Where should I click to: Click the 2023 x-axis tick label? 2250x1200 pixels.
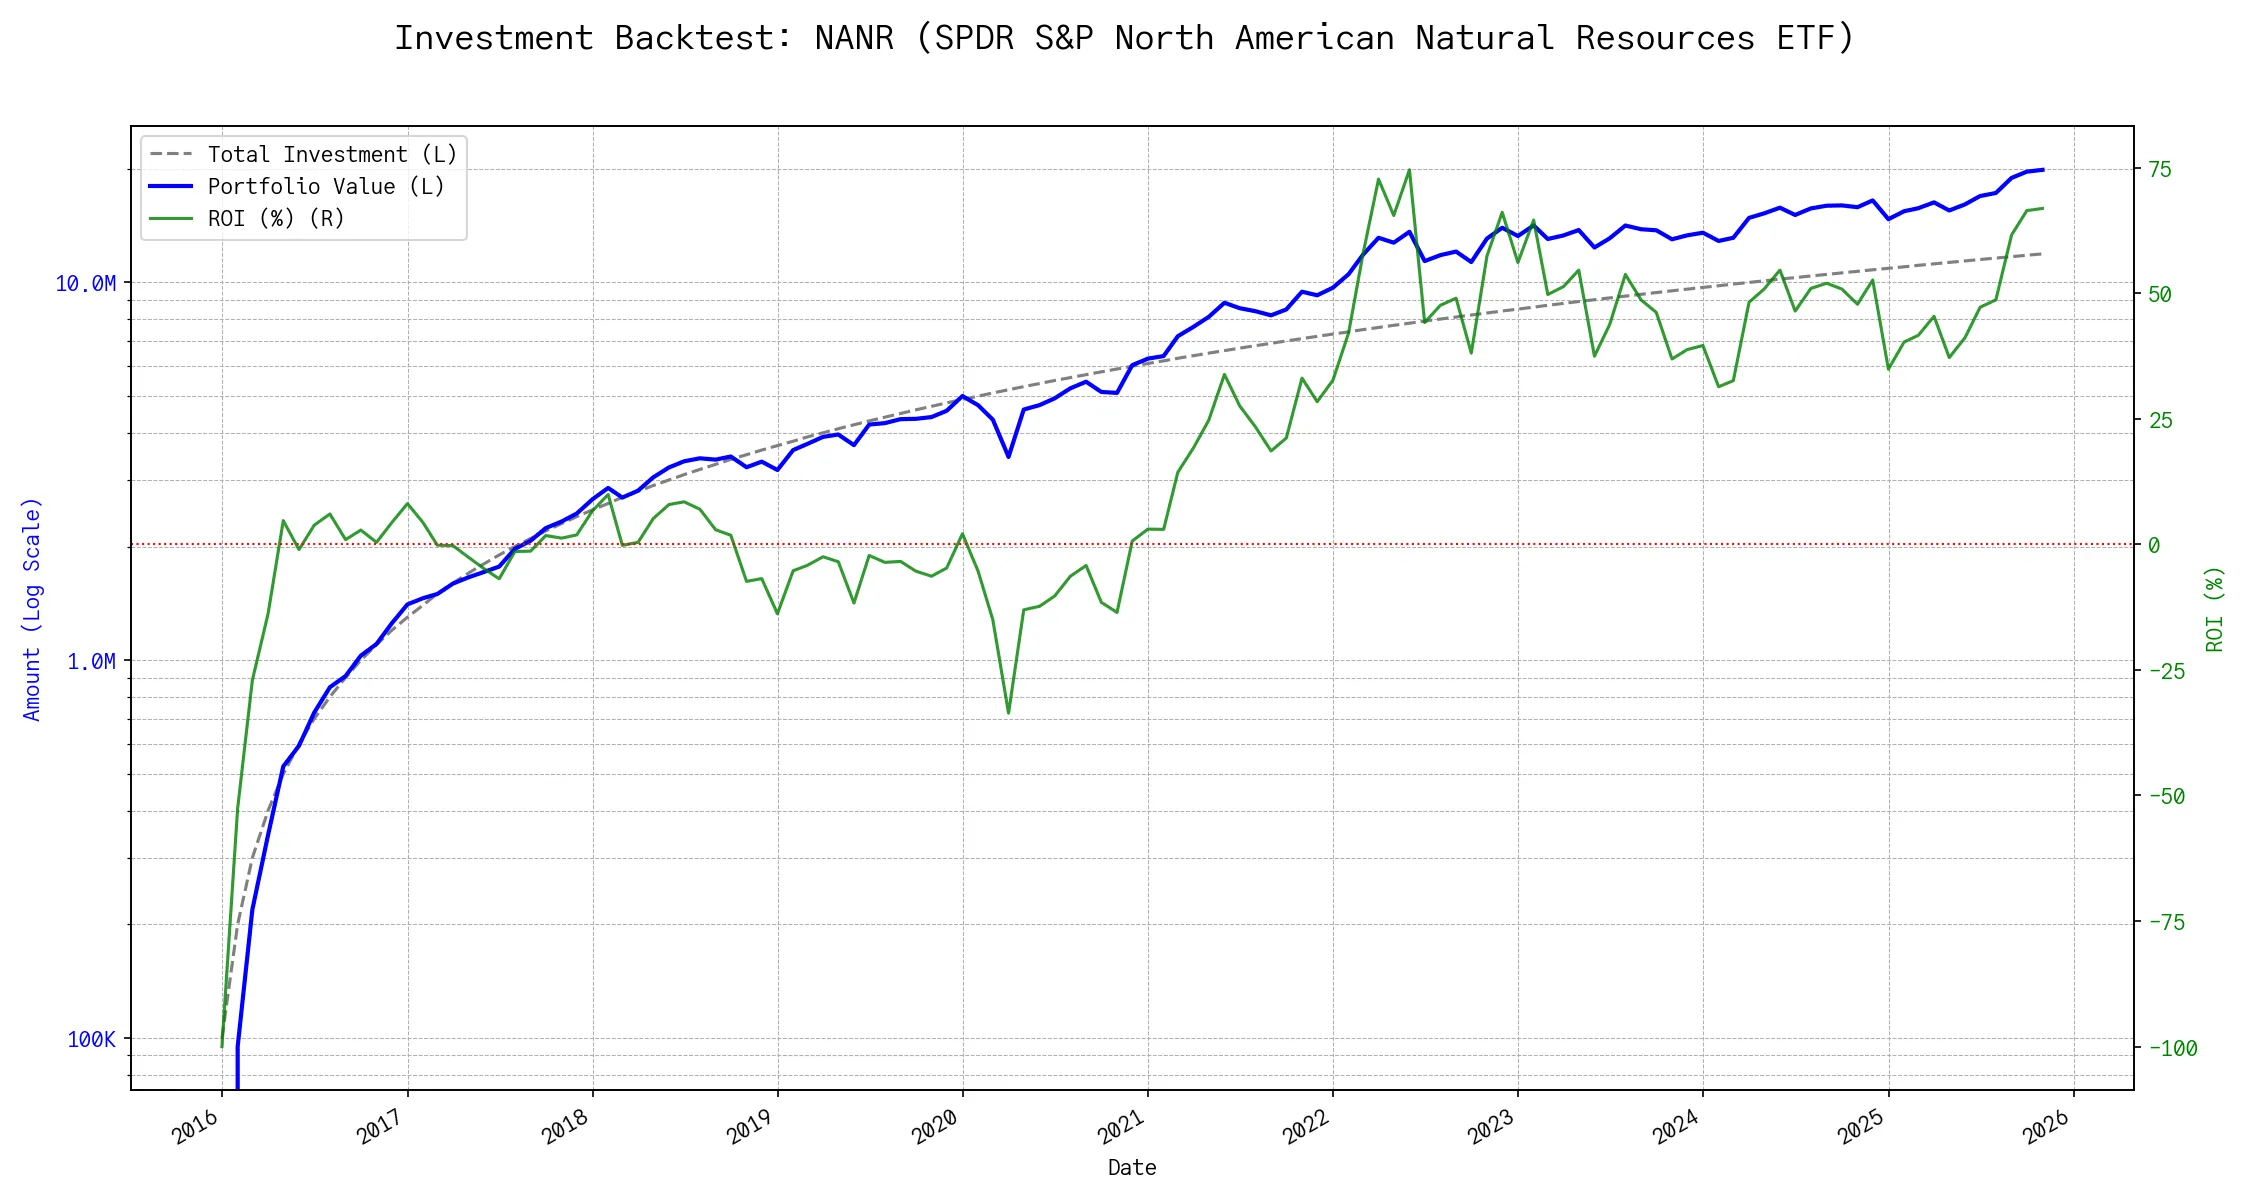1491,1128
